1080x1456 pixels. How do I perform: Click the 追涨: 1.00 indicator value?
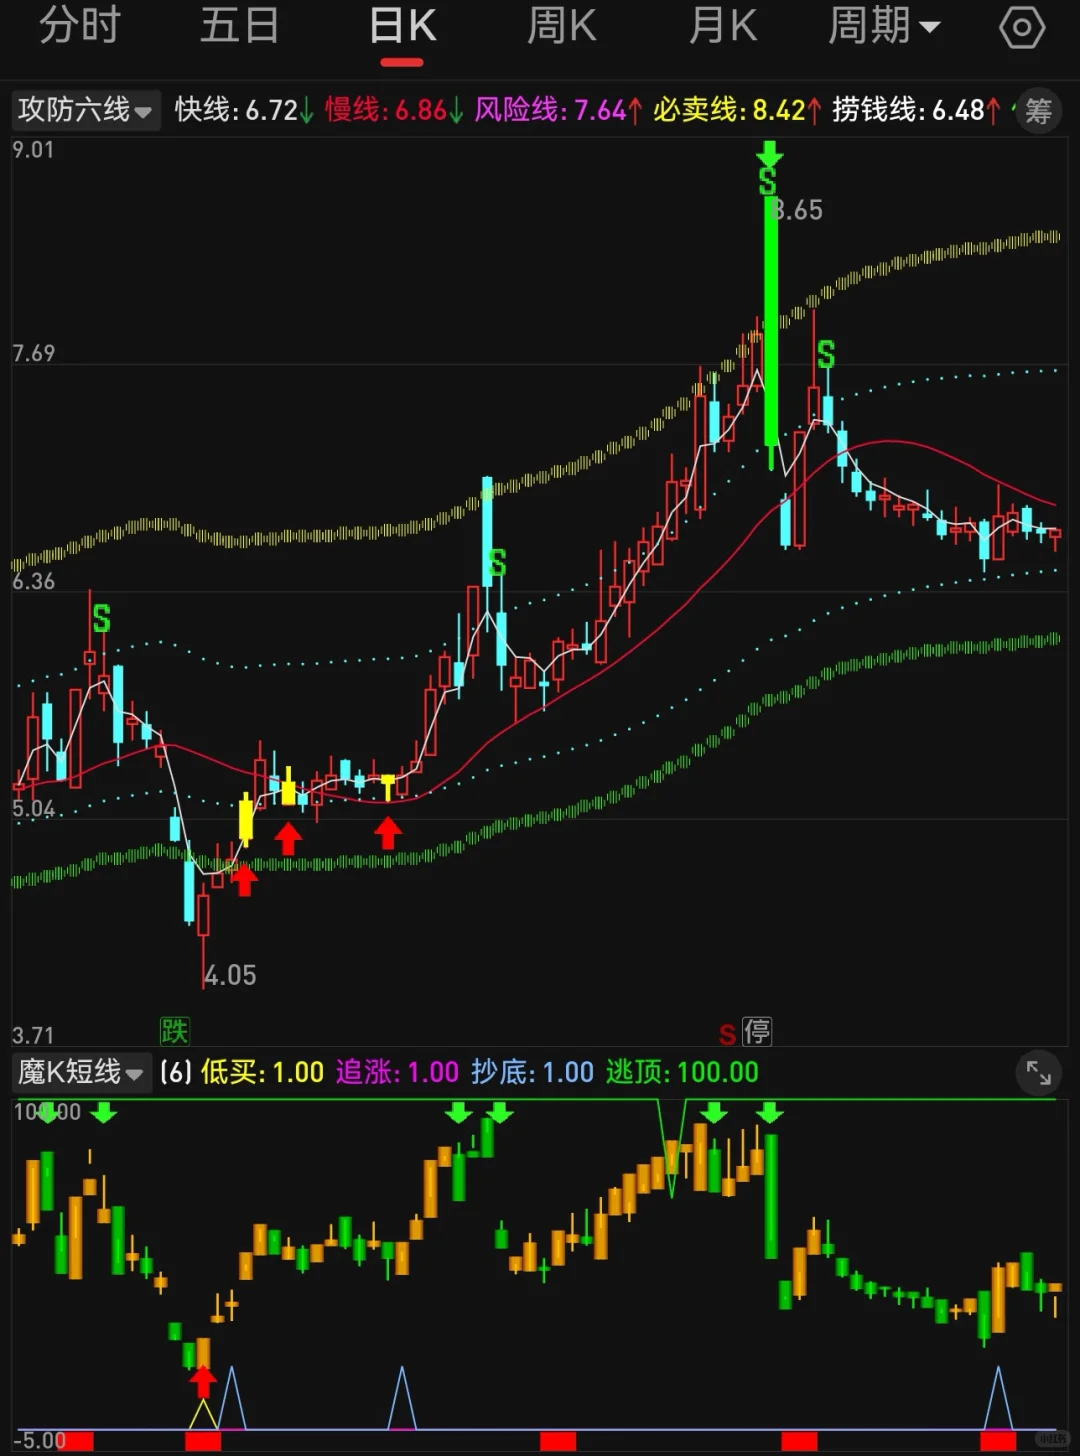pyautogui.click(x=397, y=1072)
